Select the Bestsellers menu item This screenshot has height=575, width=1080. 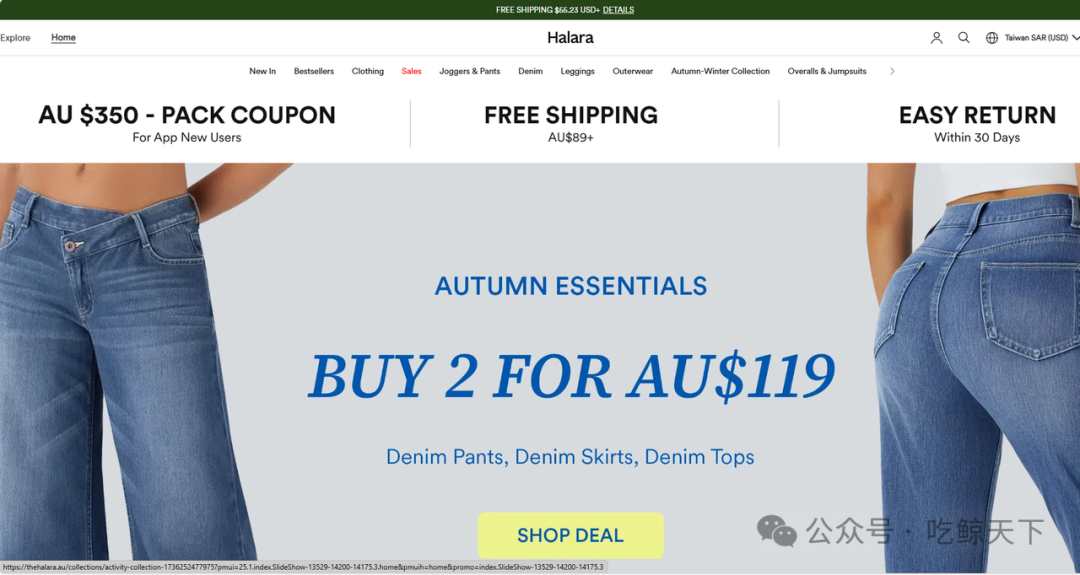313,71
